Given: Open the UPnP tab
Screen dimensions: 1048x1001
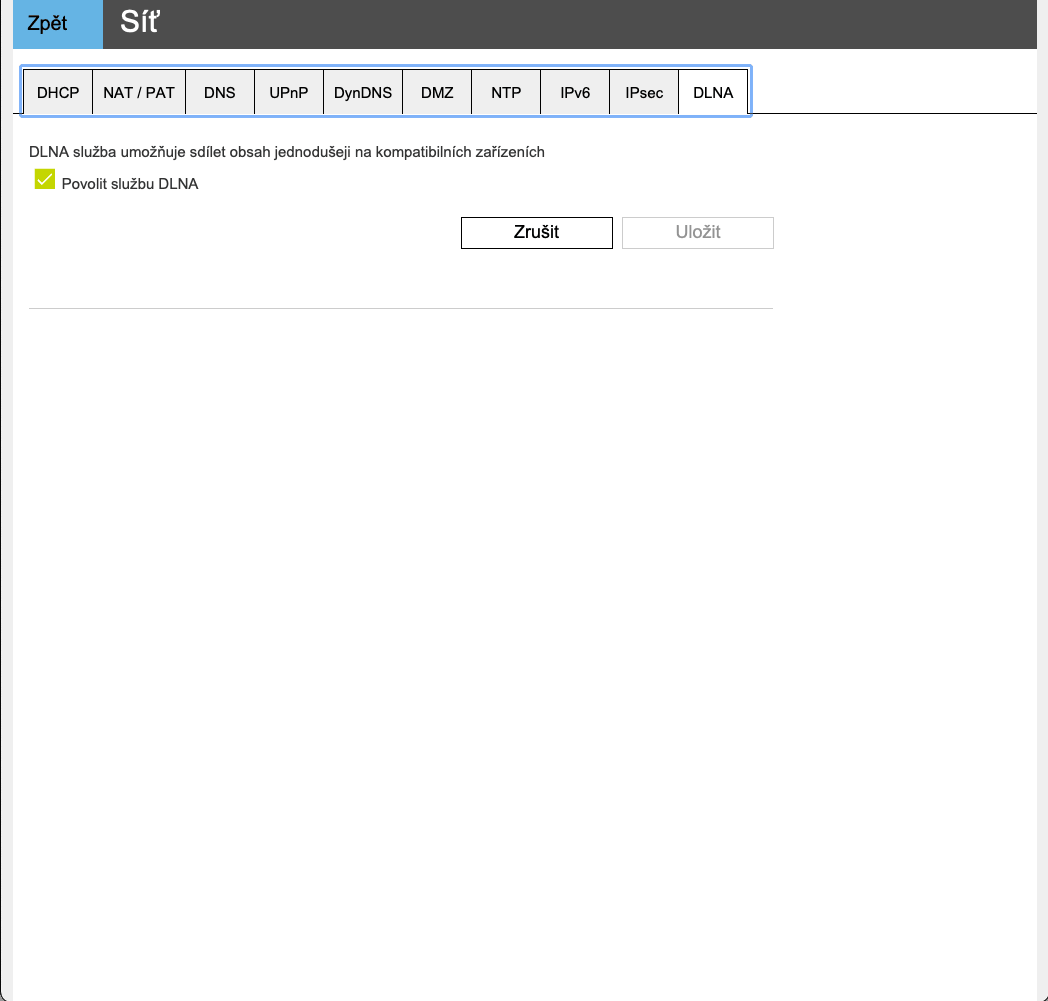Looking at the screenshot, I should [x=289, y=92].
